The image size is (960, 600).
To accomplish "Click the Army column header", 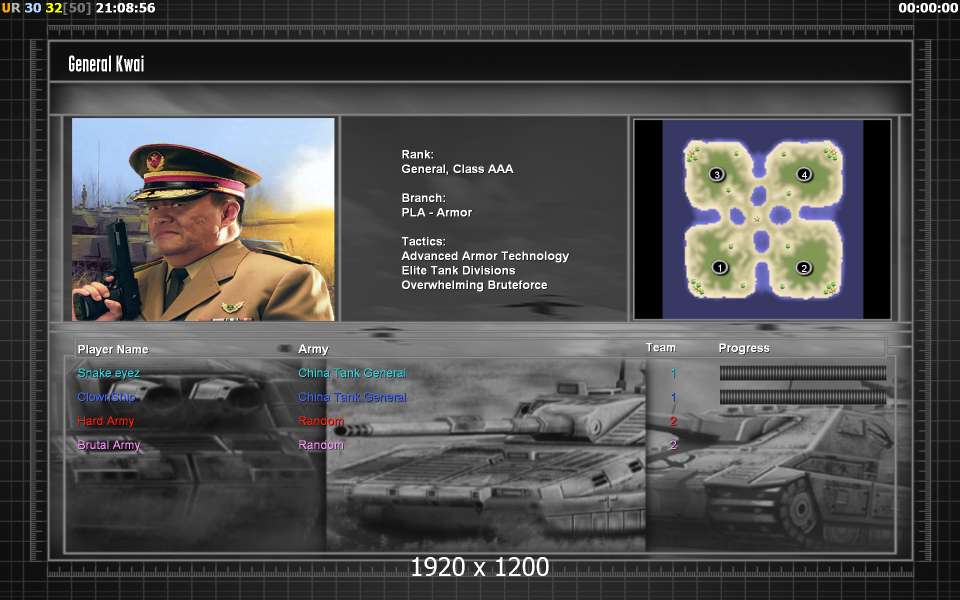I will coord(313,349).
